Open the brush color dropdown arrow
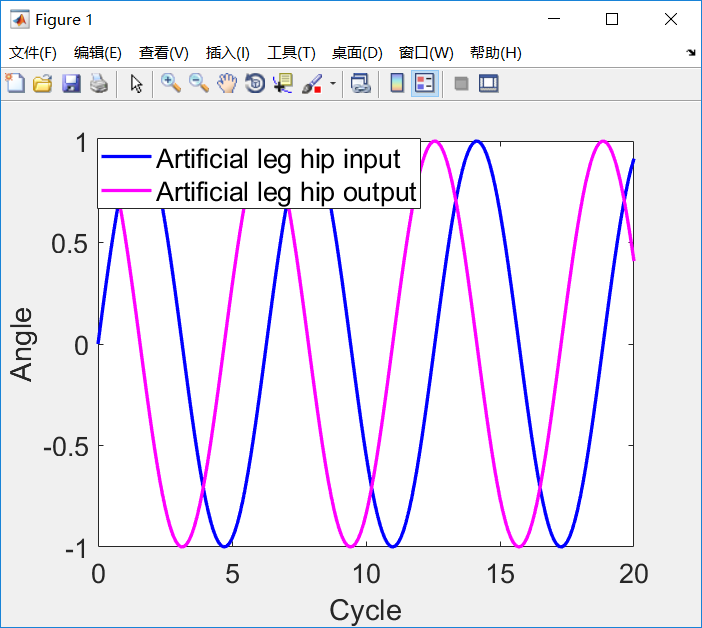 point(333,83)
